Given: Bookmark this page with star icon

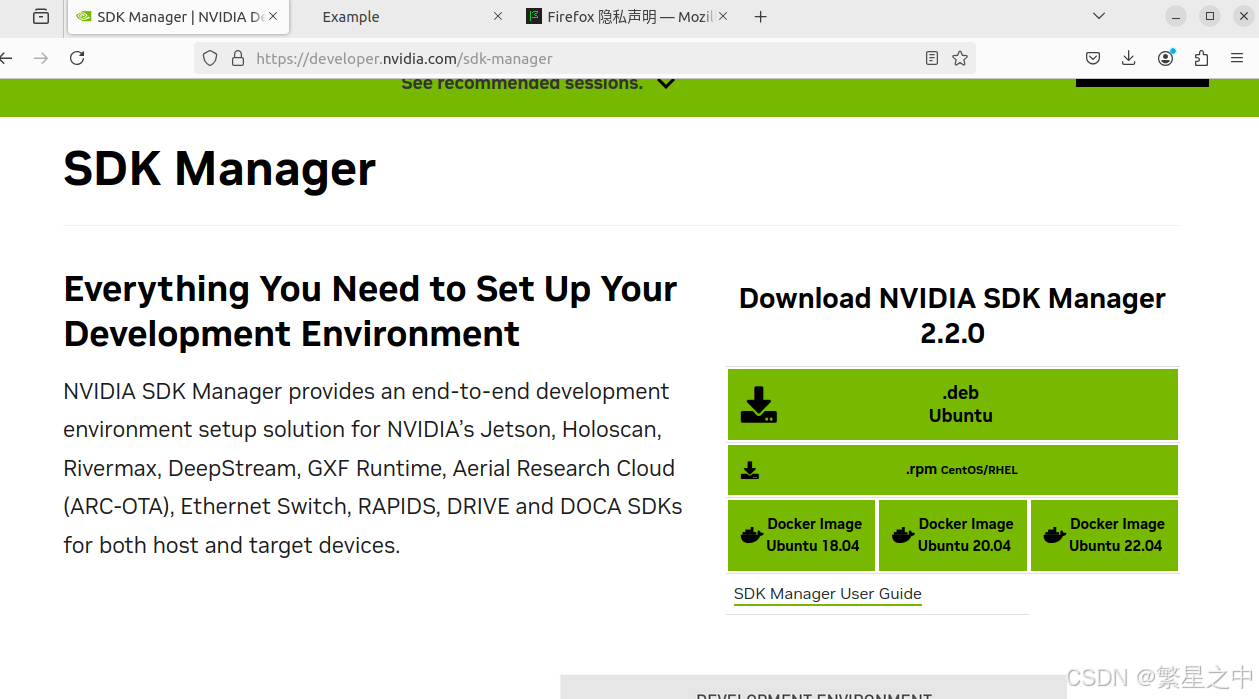Looking at the screenshot, I should click(x=960, y=58).
